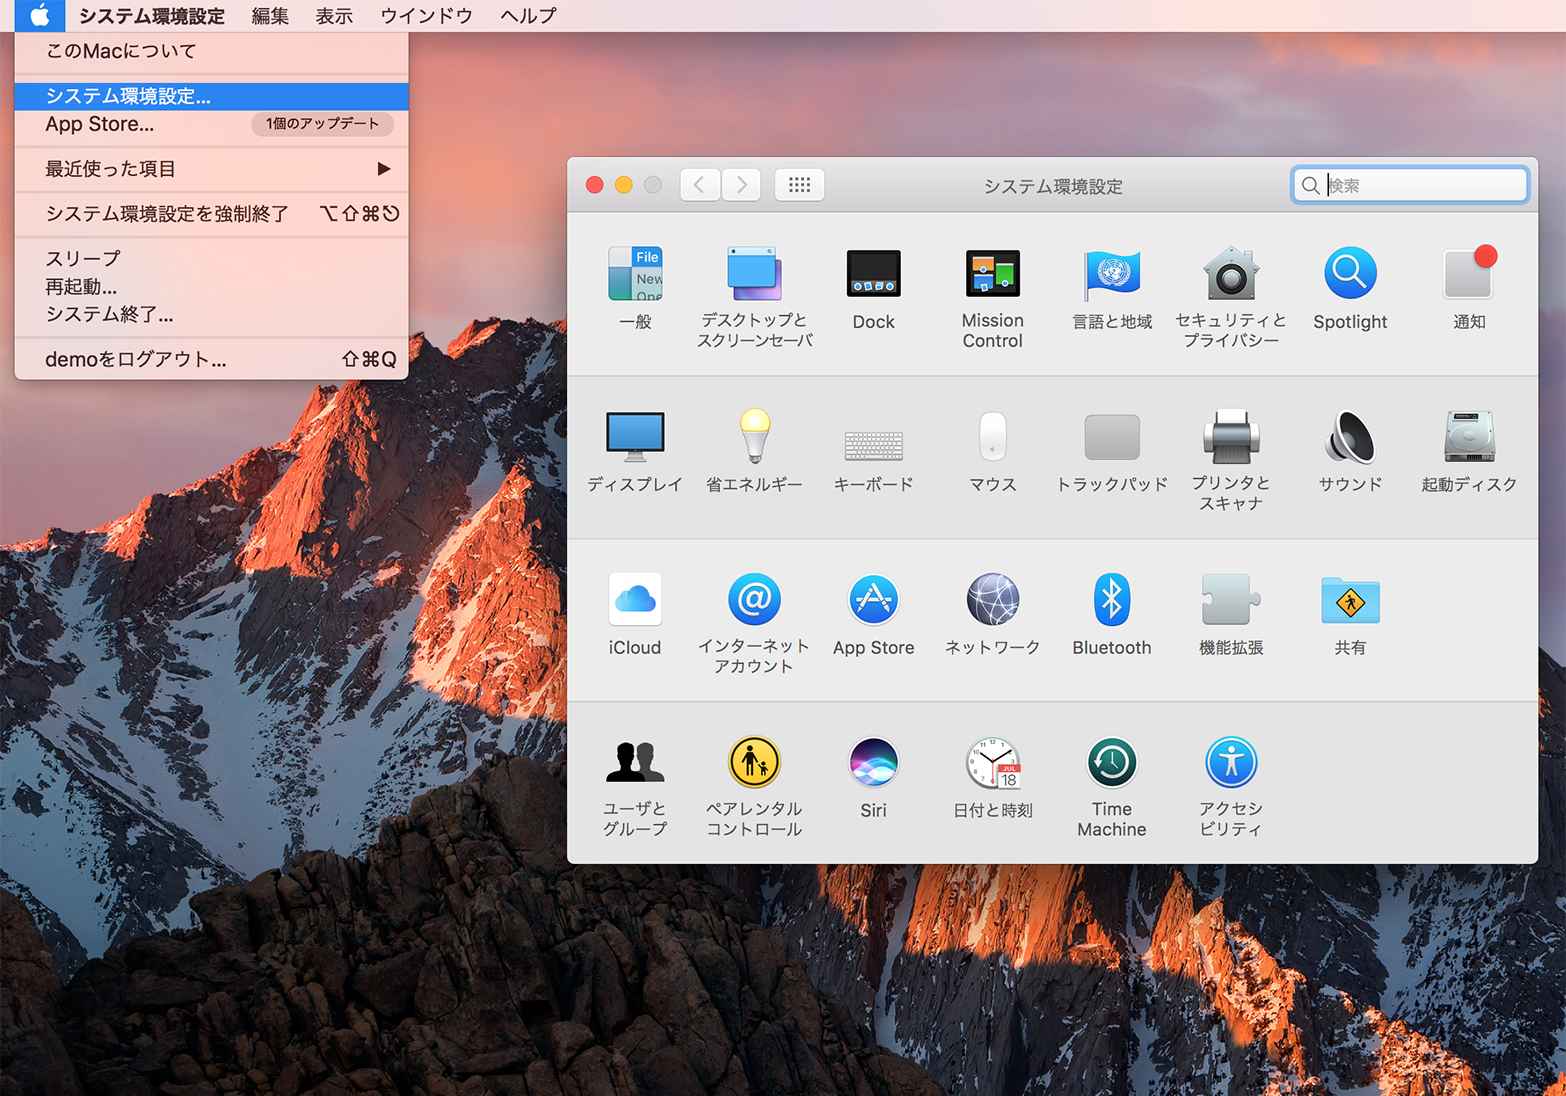The width and height of the screenshot is (1566, 1096).
Task: Open Mission Control preferences
Action: [992, 274]
